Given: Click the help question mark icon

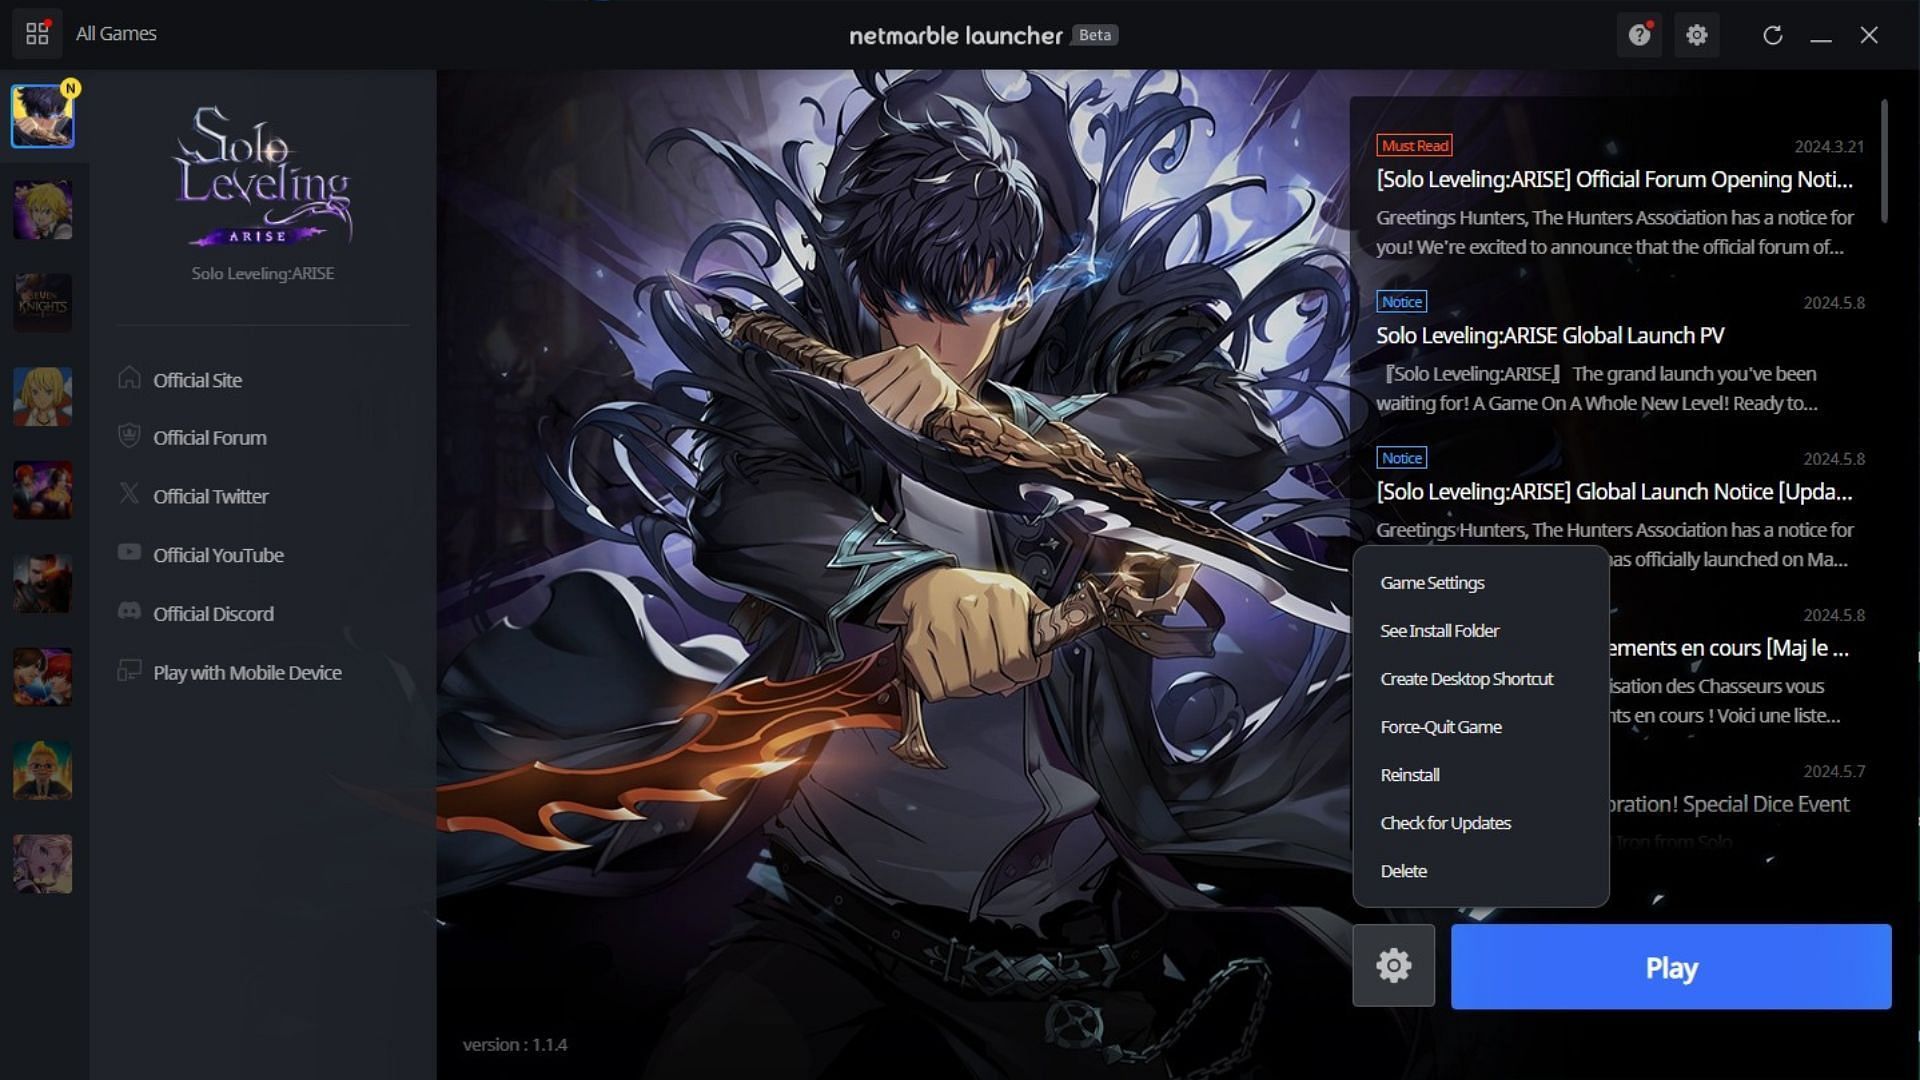Looking at the screenshot, I should (1640, 34).
